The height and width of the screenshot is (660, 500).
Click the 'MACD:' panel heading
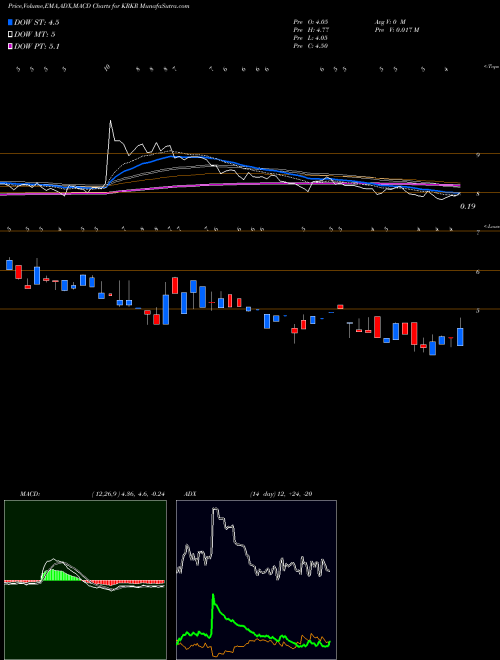coord(29,494)
